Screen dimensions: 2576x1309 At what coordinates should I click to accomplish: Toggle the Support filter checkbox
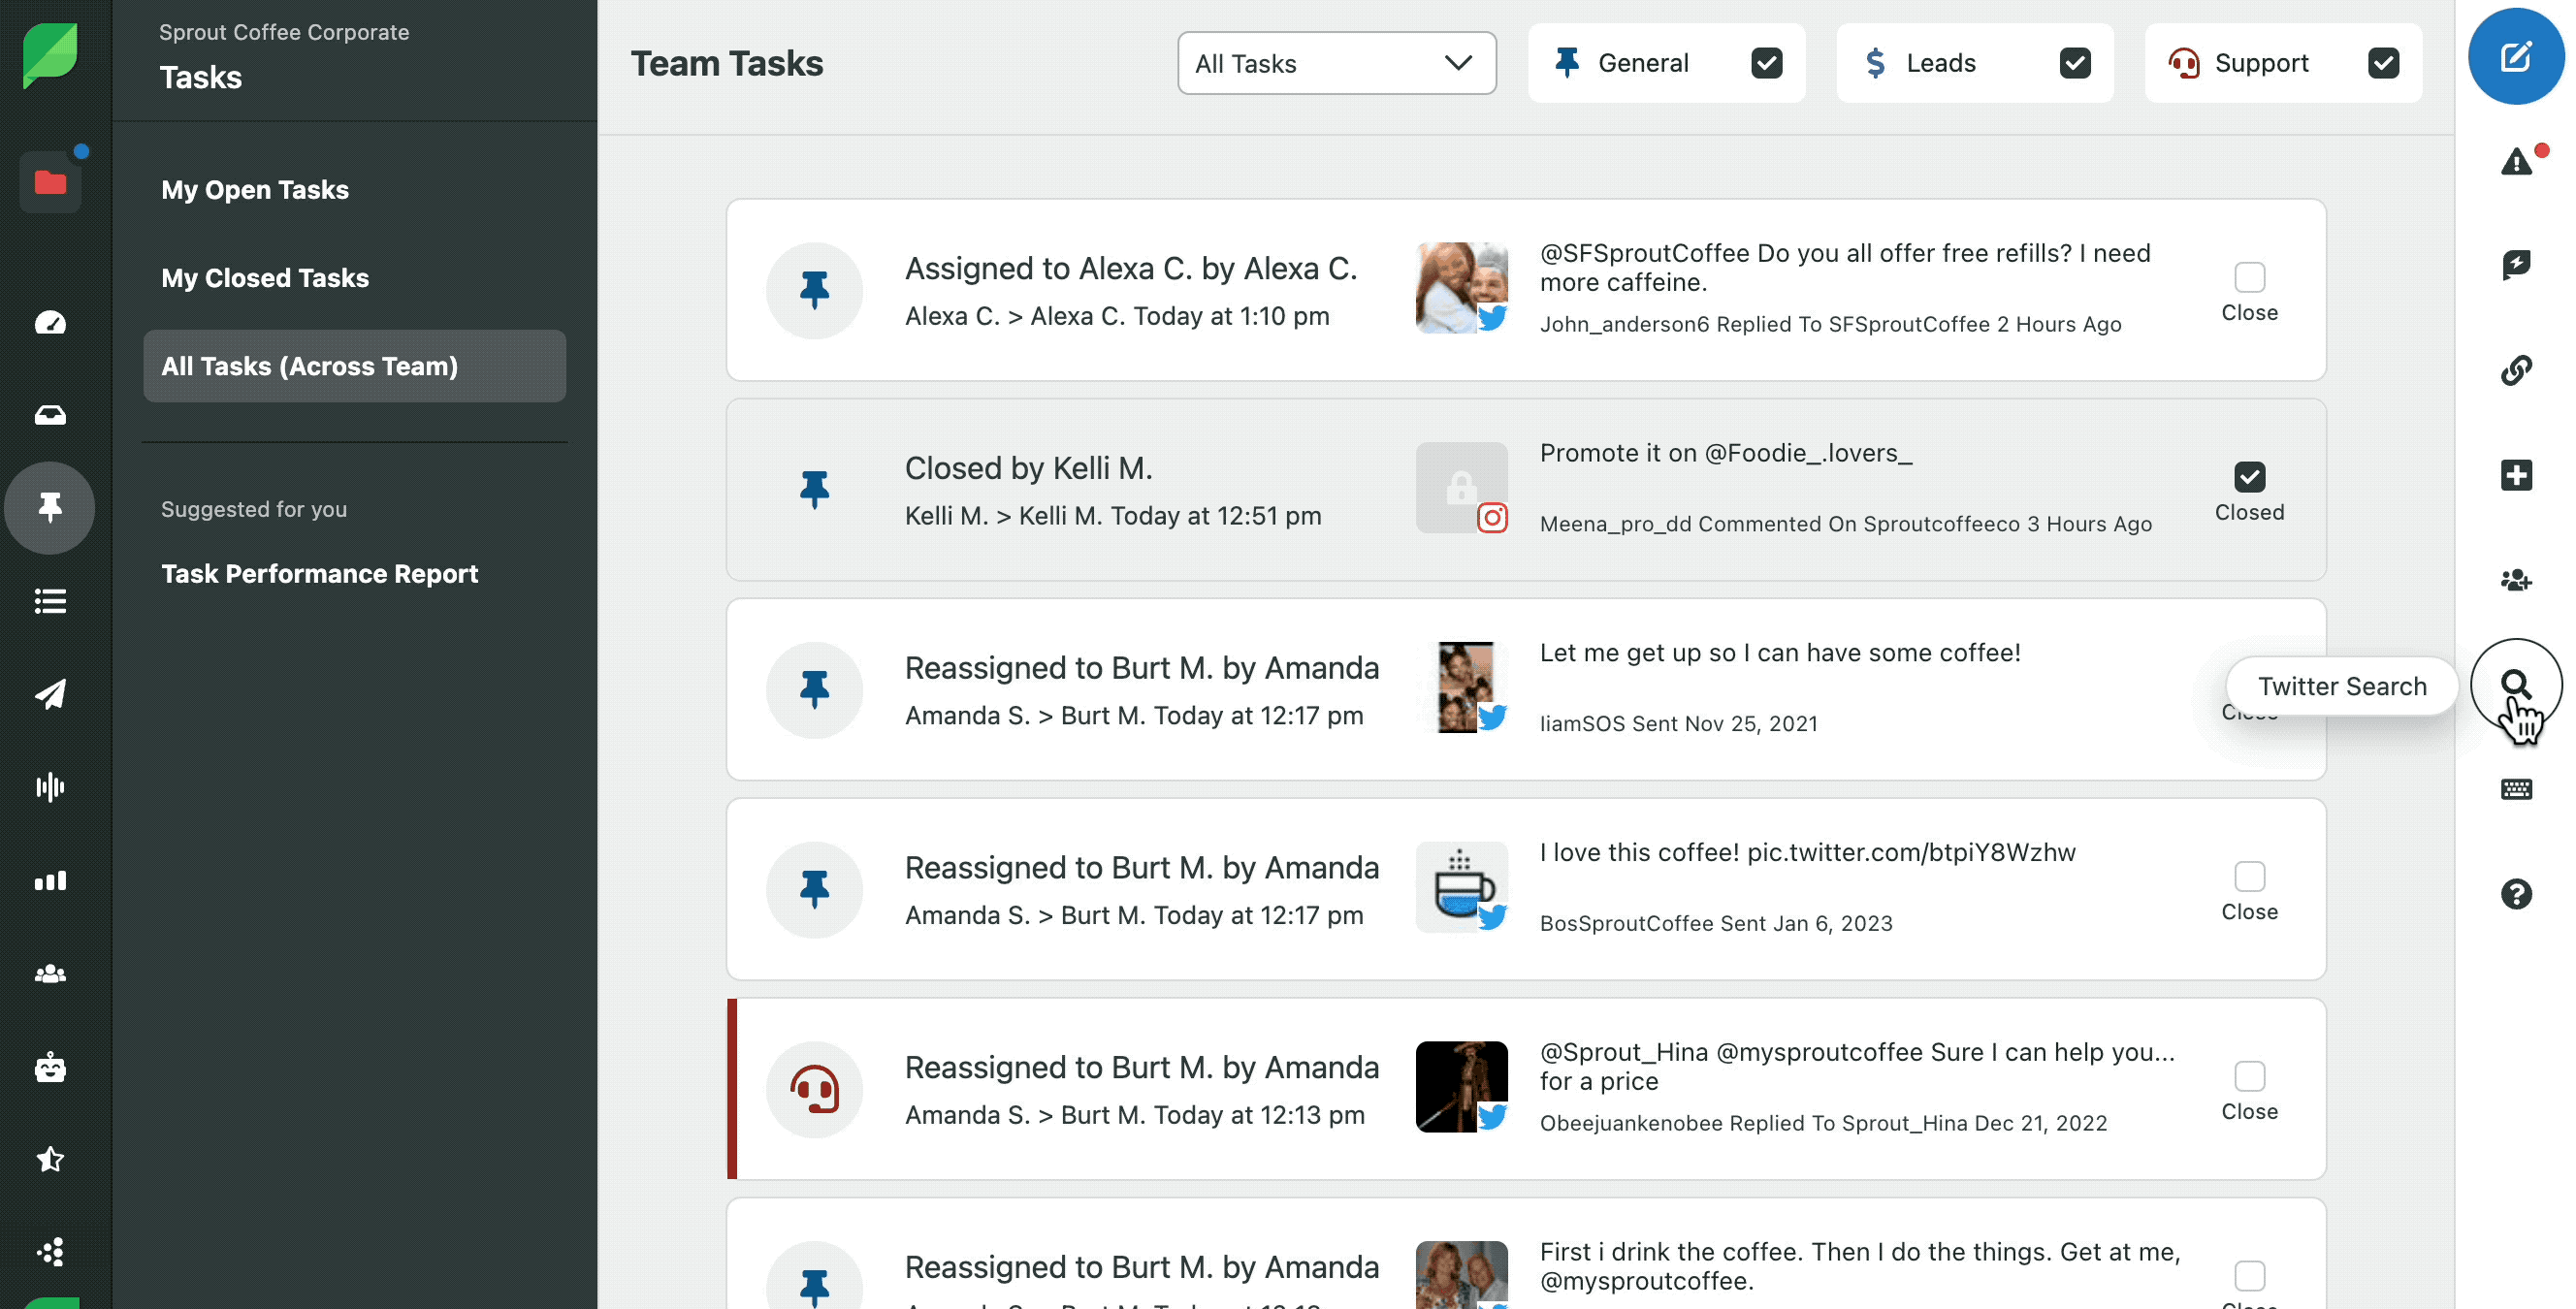(2383, 63)
